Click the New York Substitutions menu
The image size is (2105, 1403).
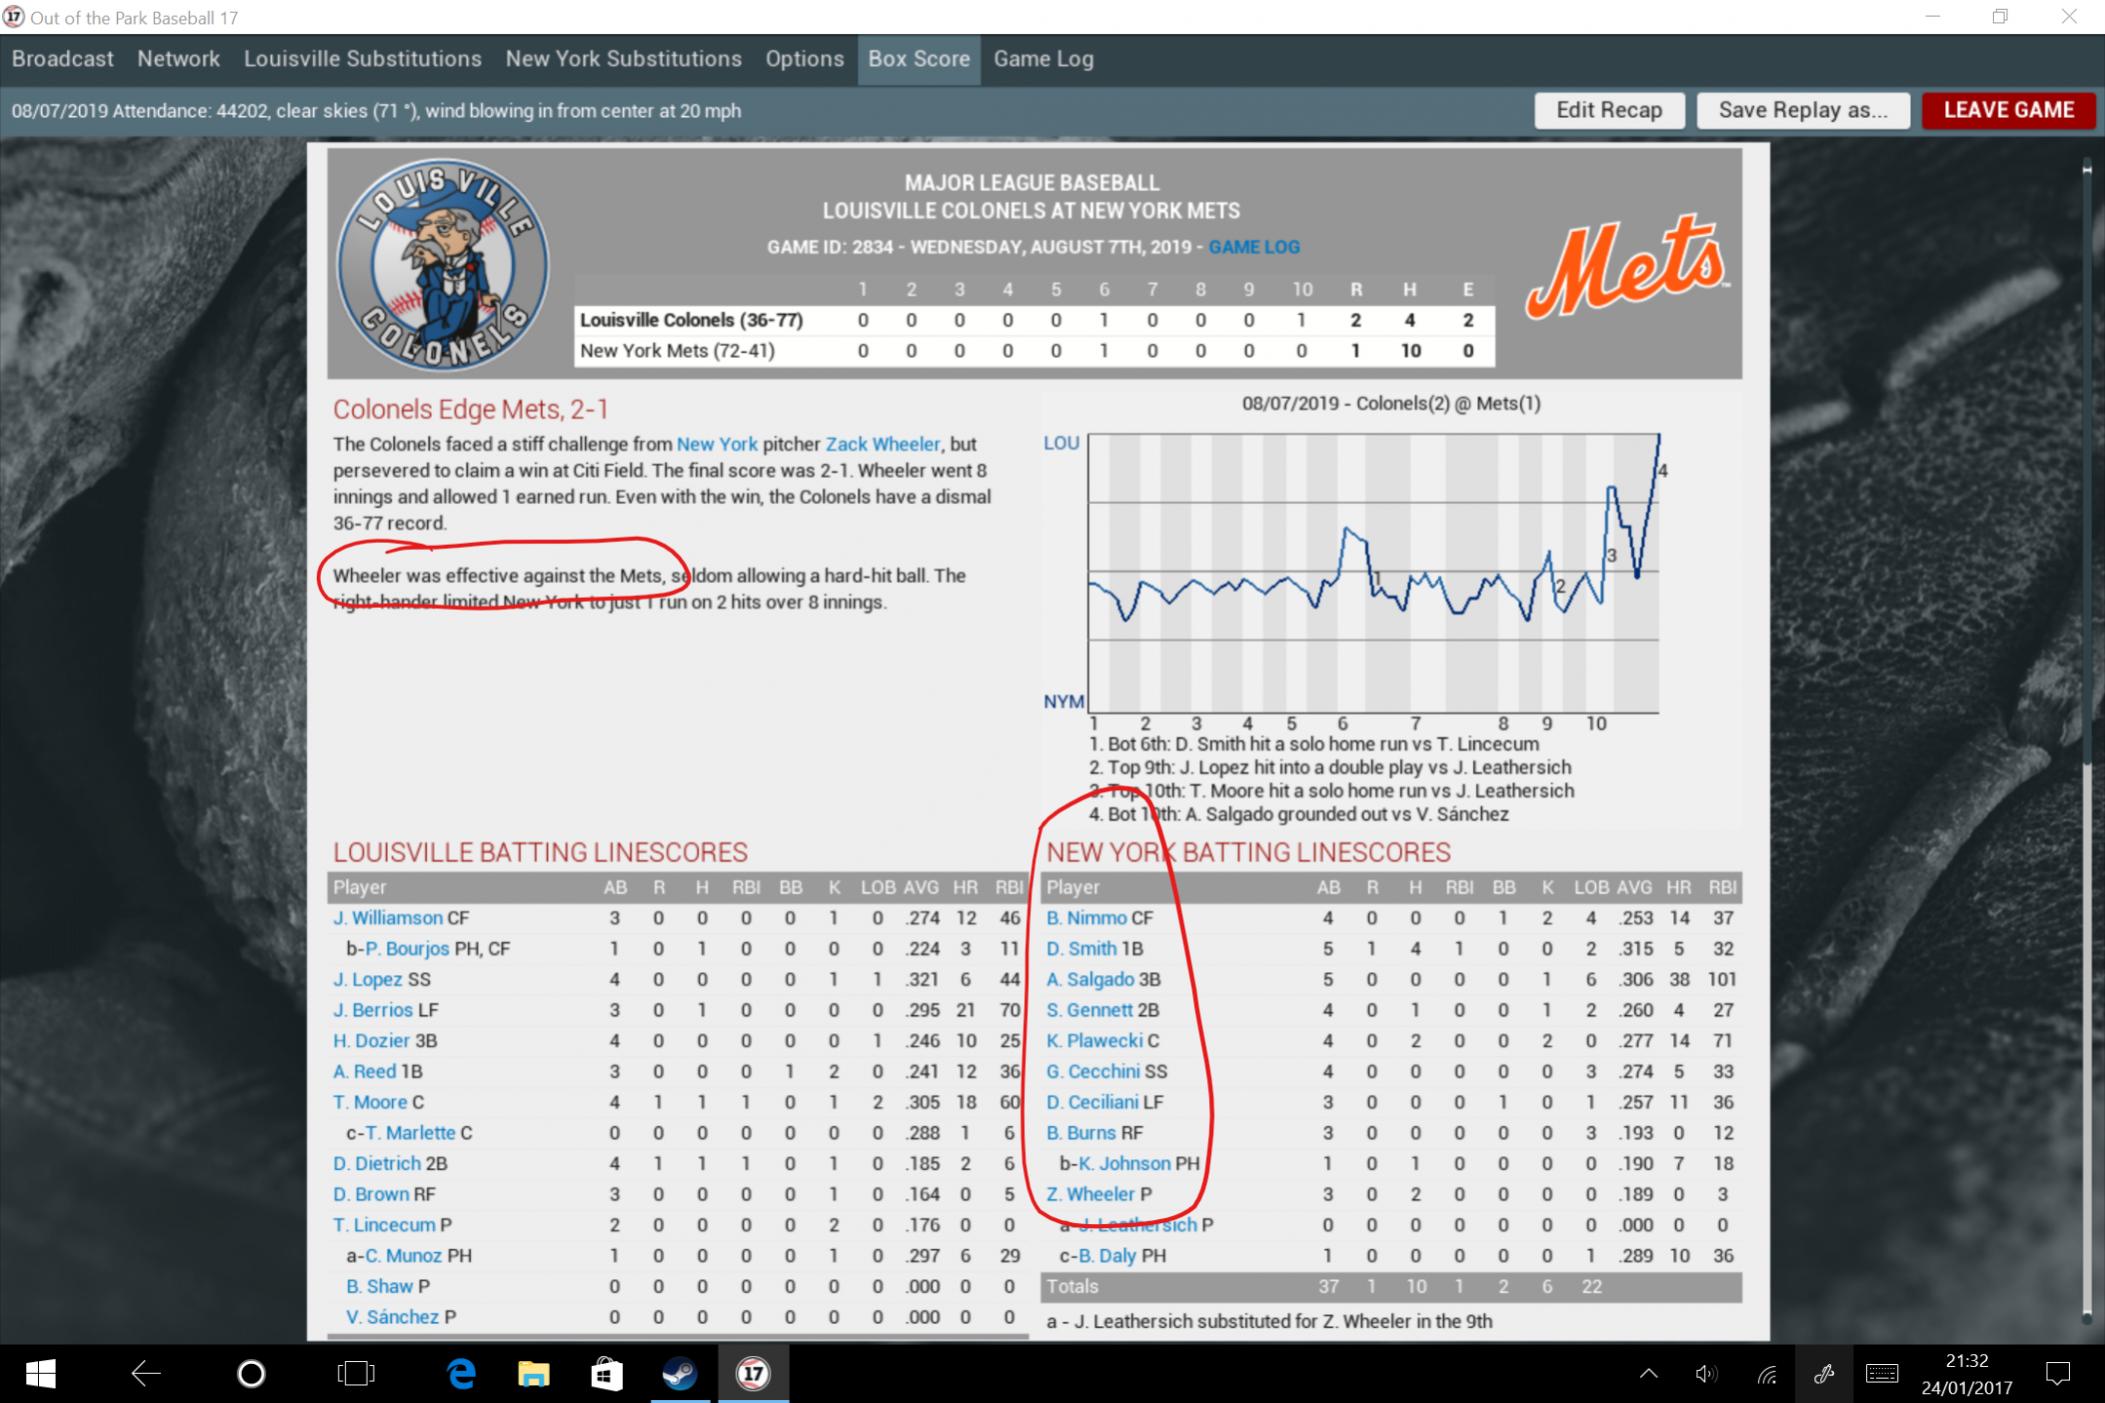[623, 58]
